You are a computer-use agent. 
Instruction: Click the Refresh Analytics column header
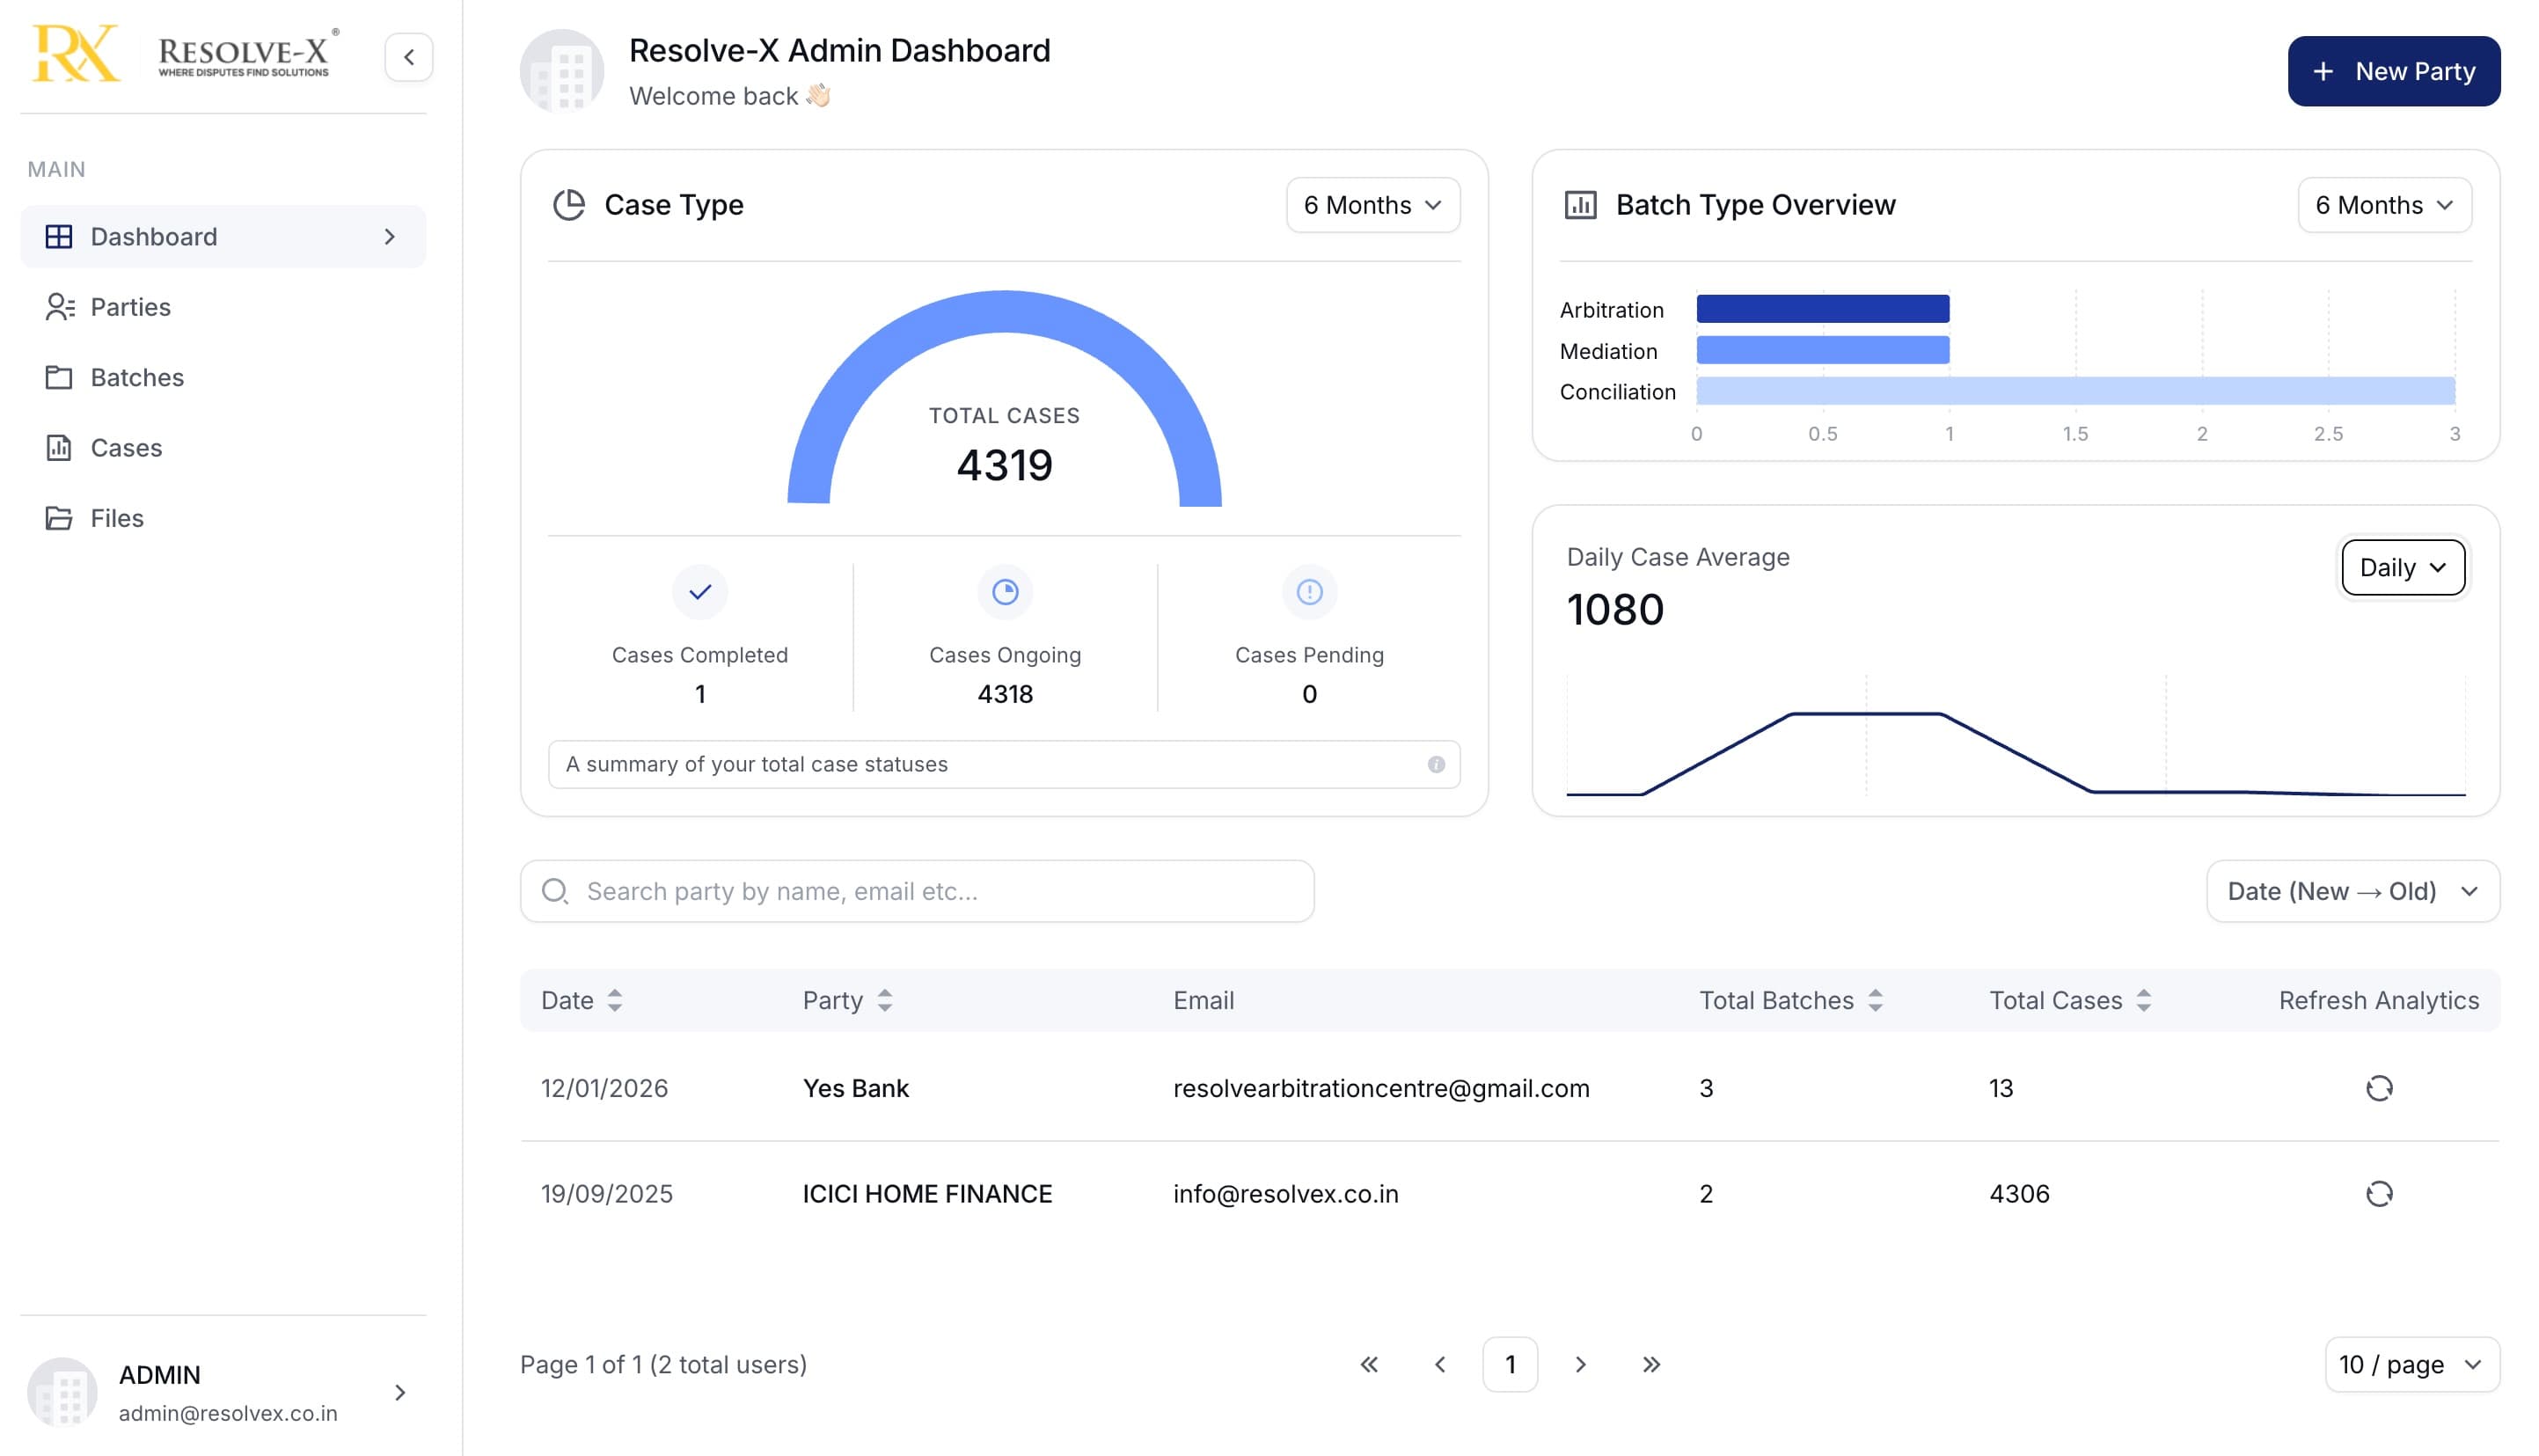tap(2378, 1001)
